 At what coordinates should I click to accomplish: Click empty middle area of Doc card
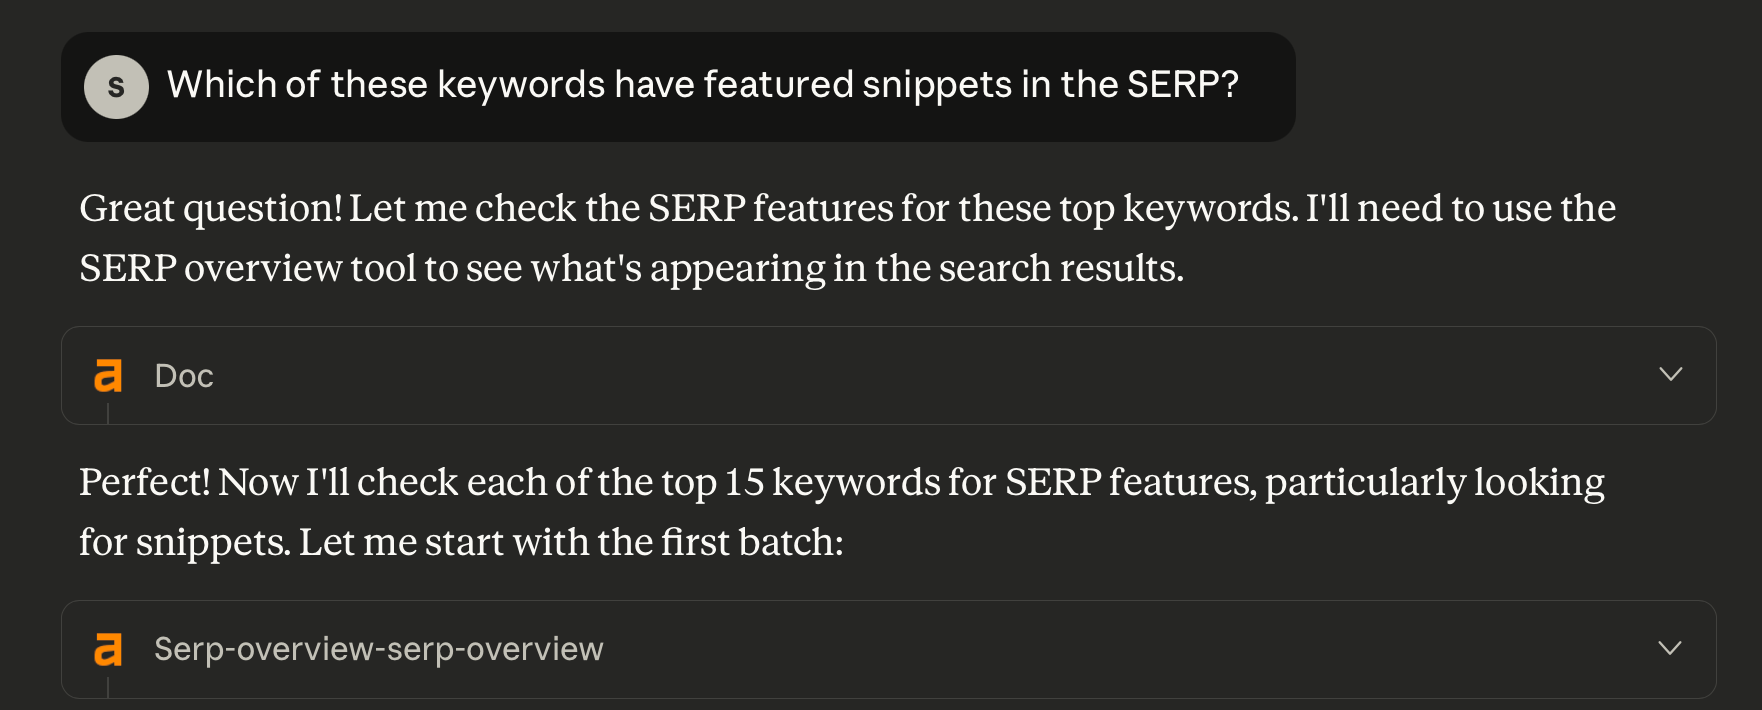pos(900,376)
